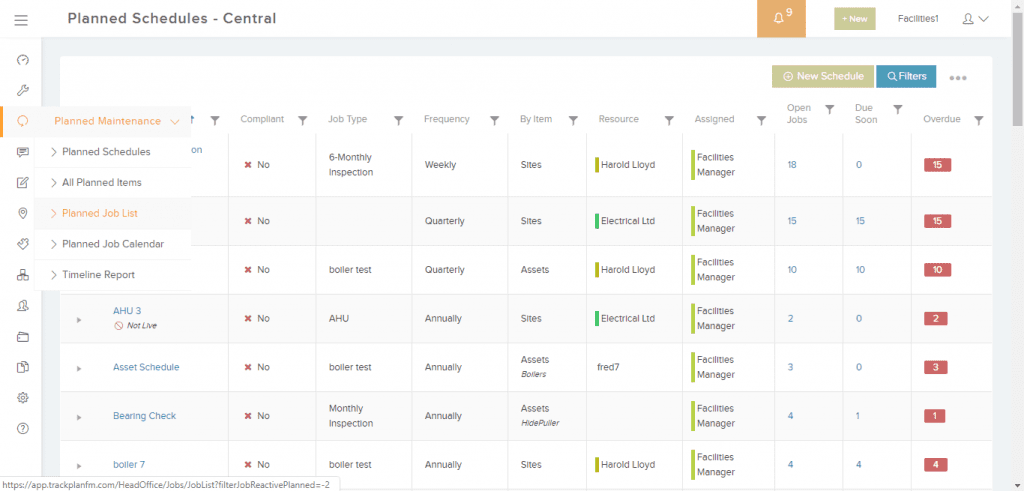The height and width of the screenshot is (491, 1024).
Task: Open the Bearing Check link
Action: [x=144, y=416]
